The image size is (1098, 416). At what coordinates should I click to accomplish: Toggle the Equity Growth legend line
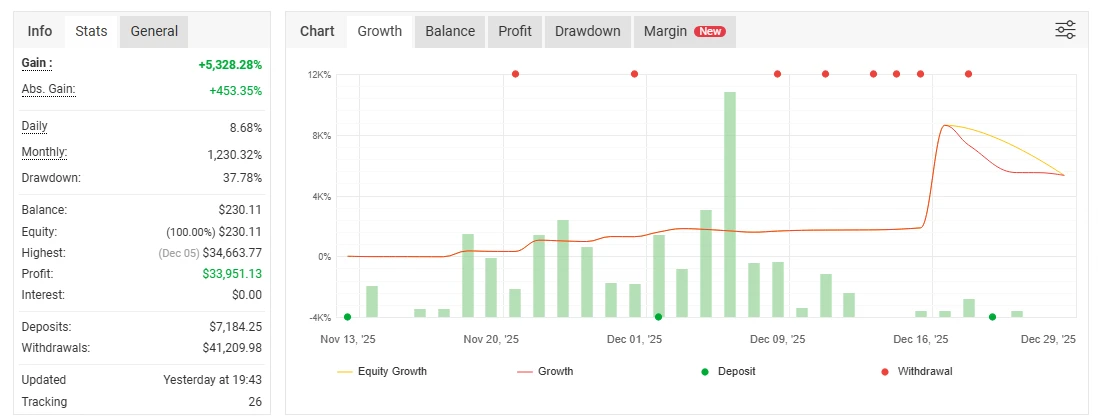click(x=383, y=371)
